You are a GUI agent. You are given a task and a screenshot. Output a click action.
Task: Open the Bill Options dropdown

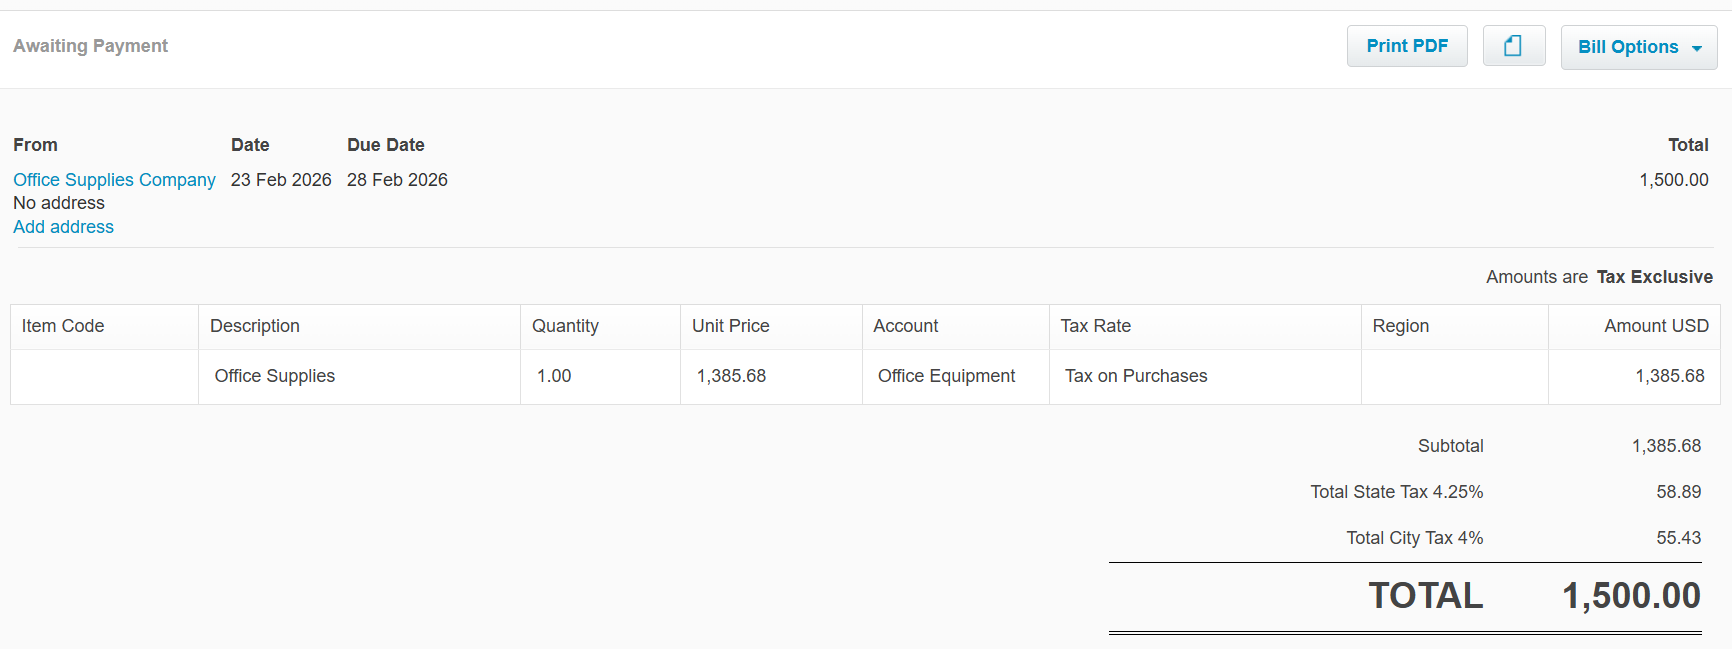coord(1638,47)
